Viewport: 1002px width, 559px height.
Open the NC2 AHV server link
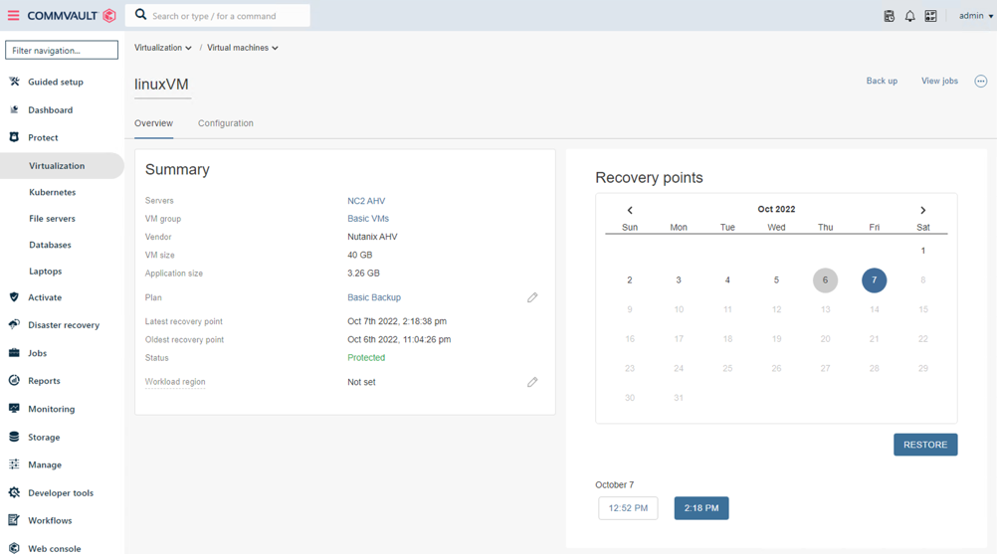[366, 201]
